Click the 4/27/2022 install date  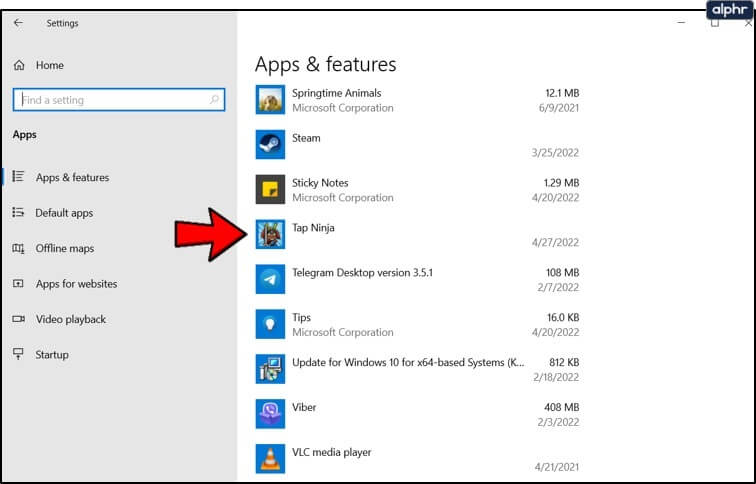pos(555,242)
